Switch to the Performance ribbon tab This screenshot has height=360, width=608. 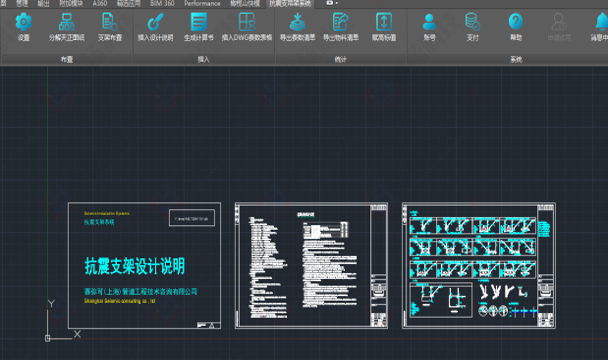202,3
